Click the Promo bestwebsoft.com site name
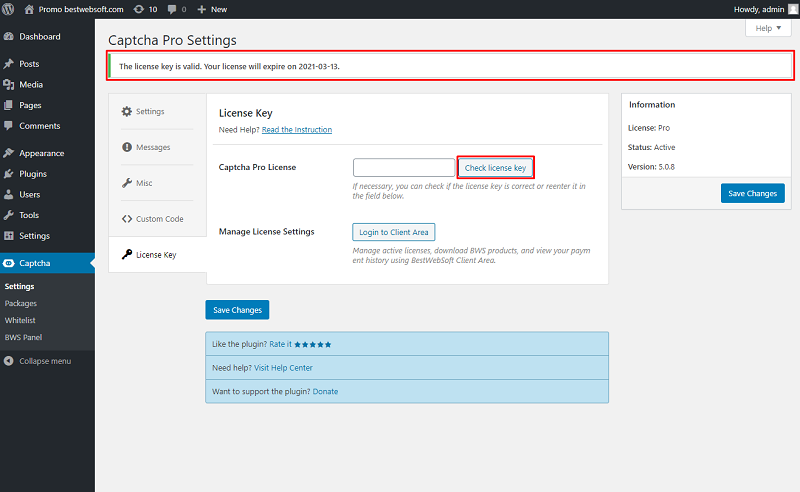 tap(81, 9)
